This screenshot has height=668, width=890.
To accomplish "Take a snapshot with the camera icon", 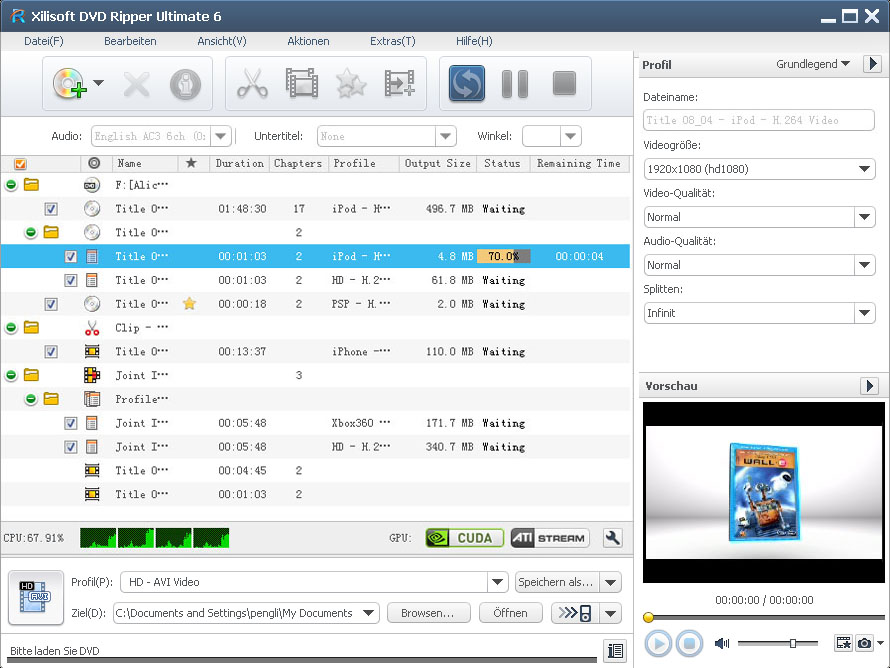I will [x=864, y=643].
